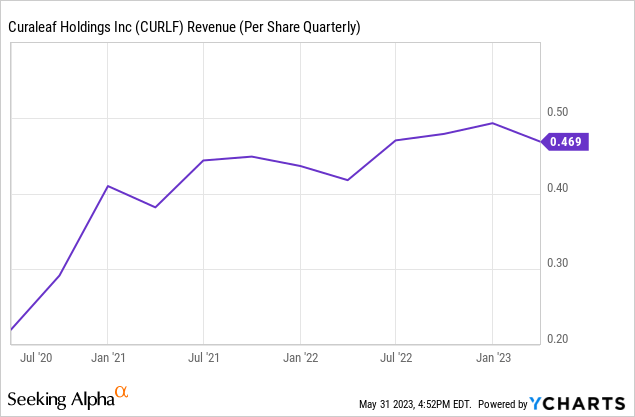This screenshot has height=417, width=635.
Task: Click the Seeking Alpha logo
Action: coord(68,397)
